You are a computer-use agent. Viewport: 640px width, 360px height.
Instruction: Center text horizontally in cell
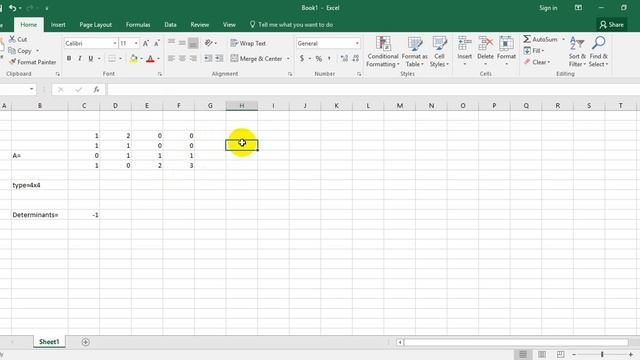182,58
